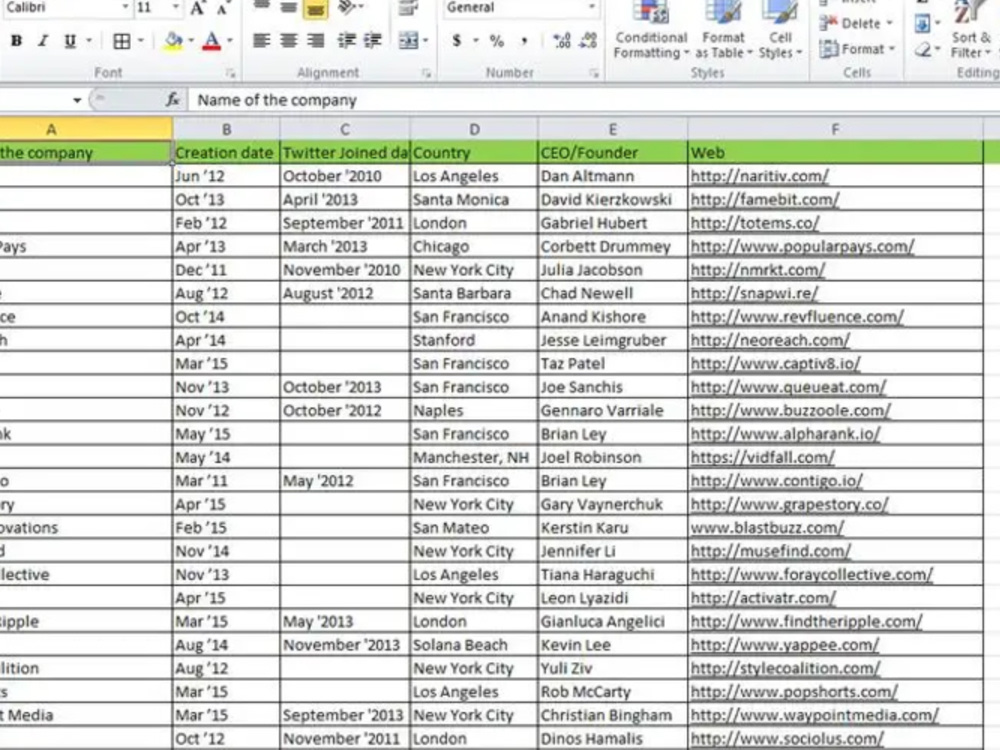Apply the red Font Color
Screen dimensions: 1000x750
(x=212, y=41)
